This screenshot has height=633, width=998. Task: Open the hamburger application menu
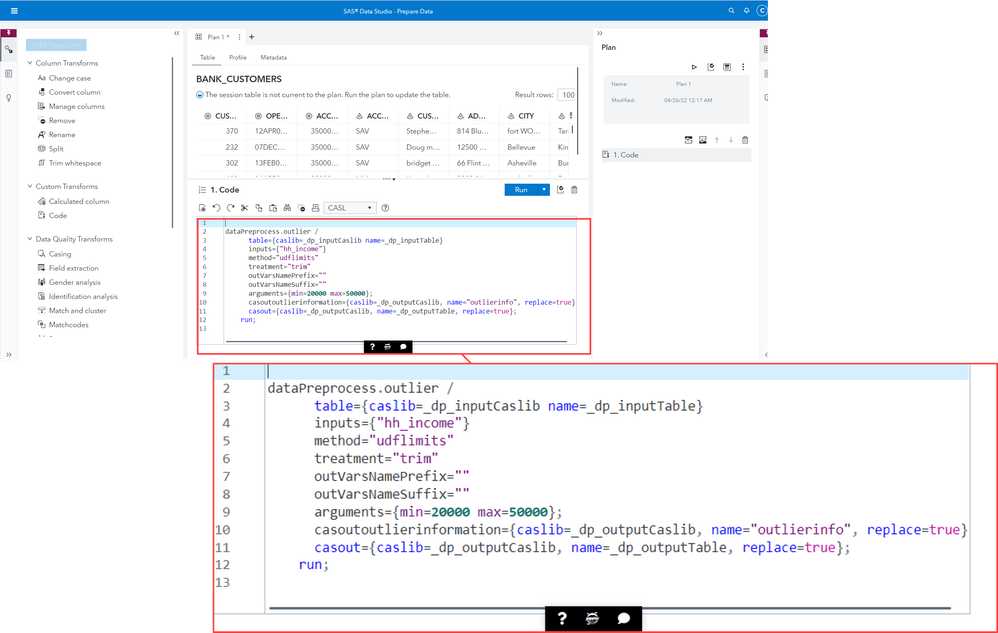click(x=14, y=11)
